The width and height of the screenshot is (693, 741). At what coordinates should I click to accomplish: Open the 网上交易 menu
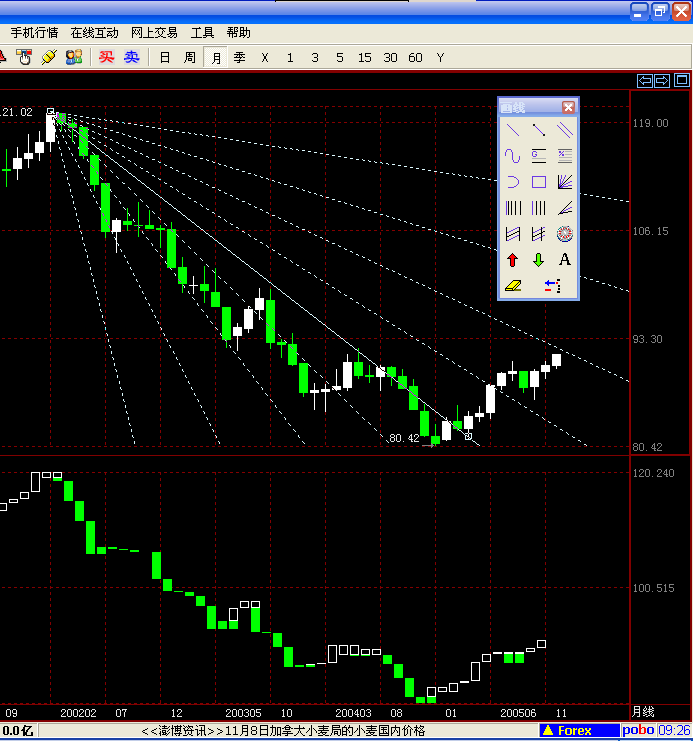point(154,33)
